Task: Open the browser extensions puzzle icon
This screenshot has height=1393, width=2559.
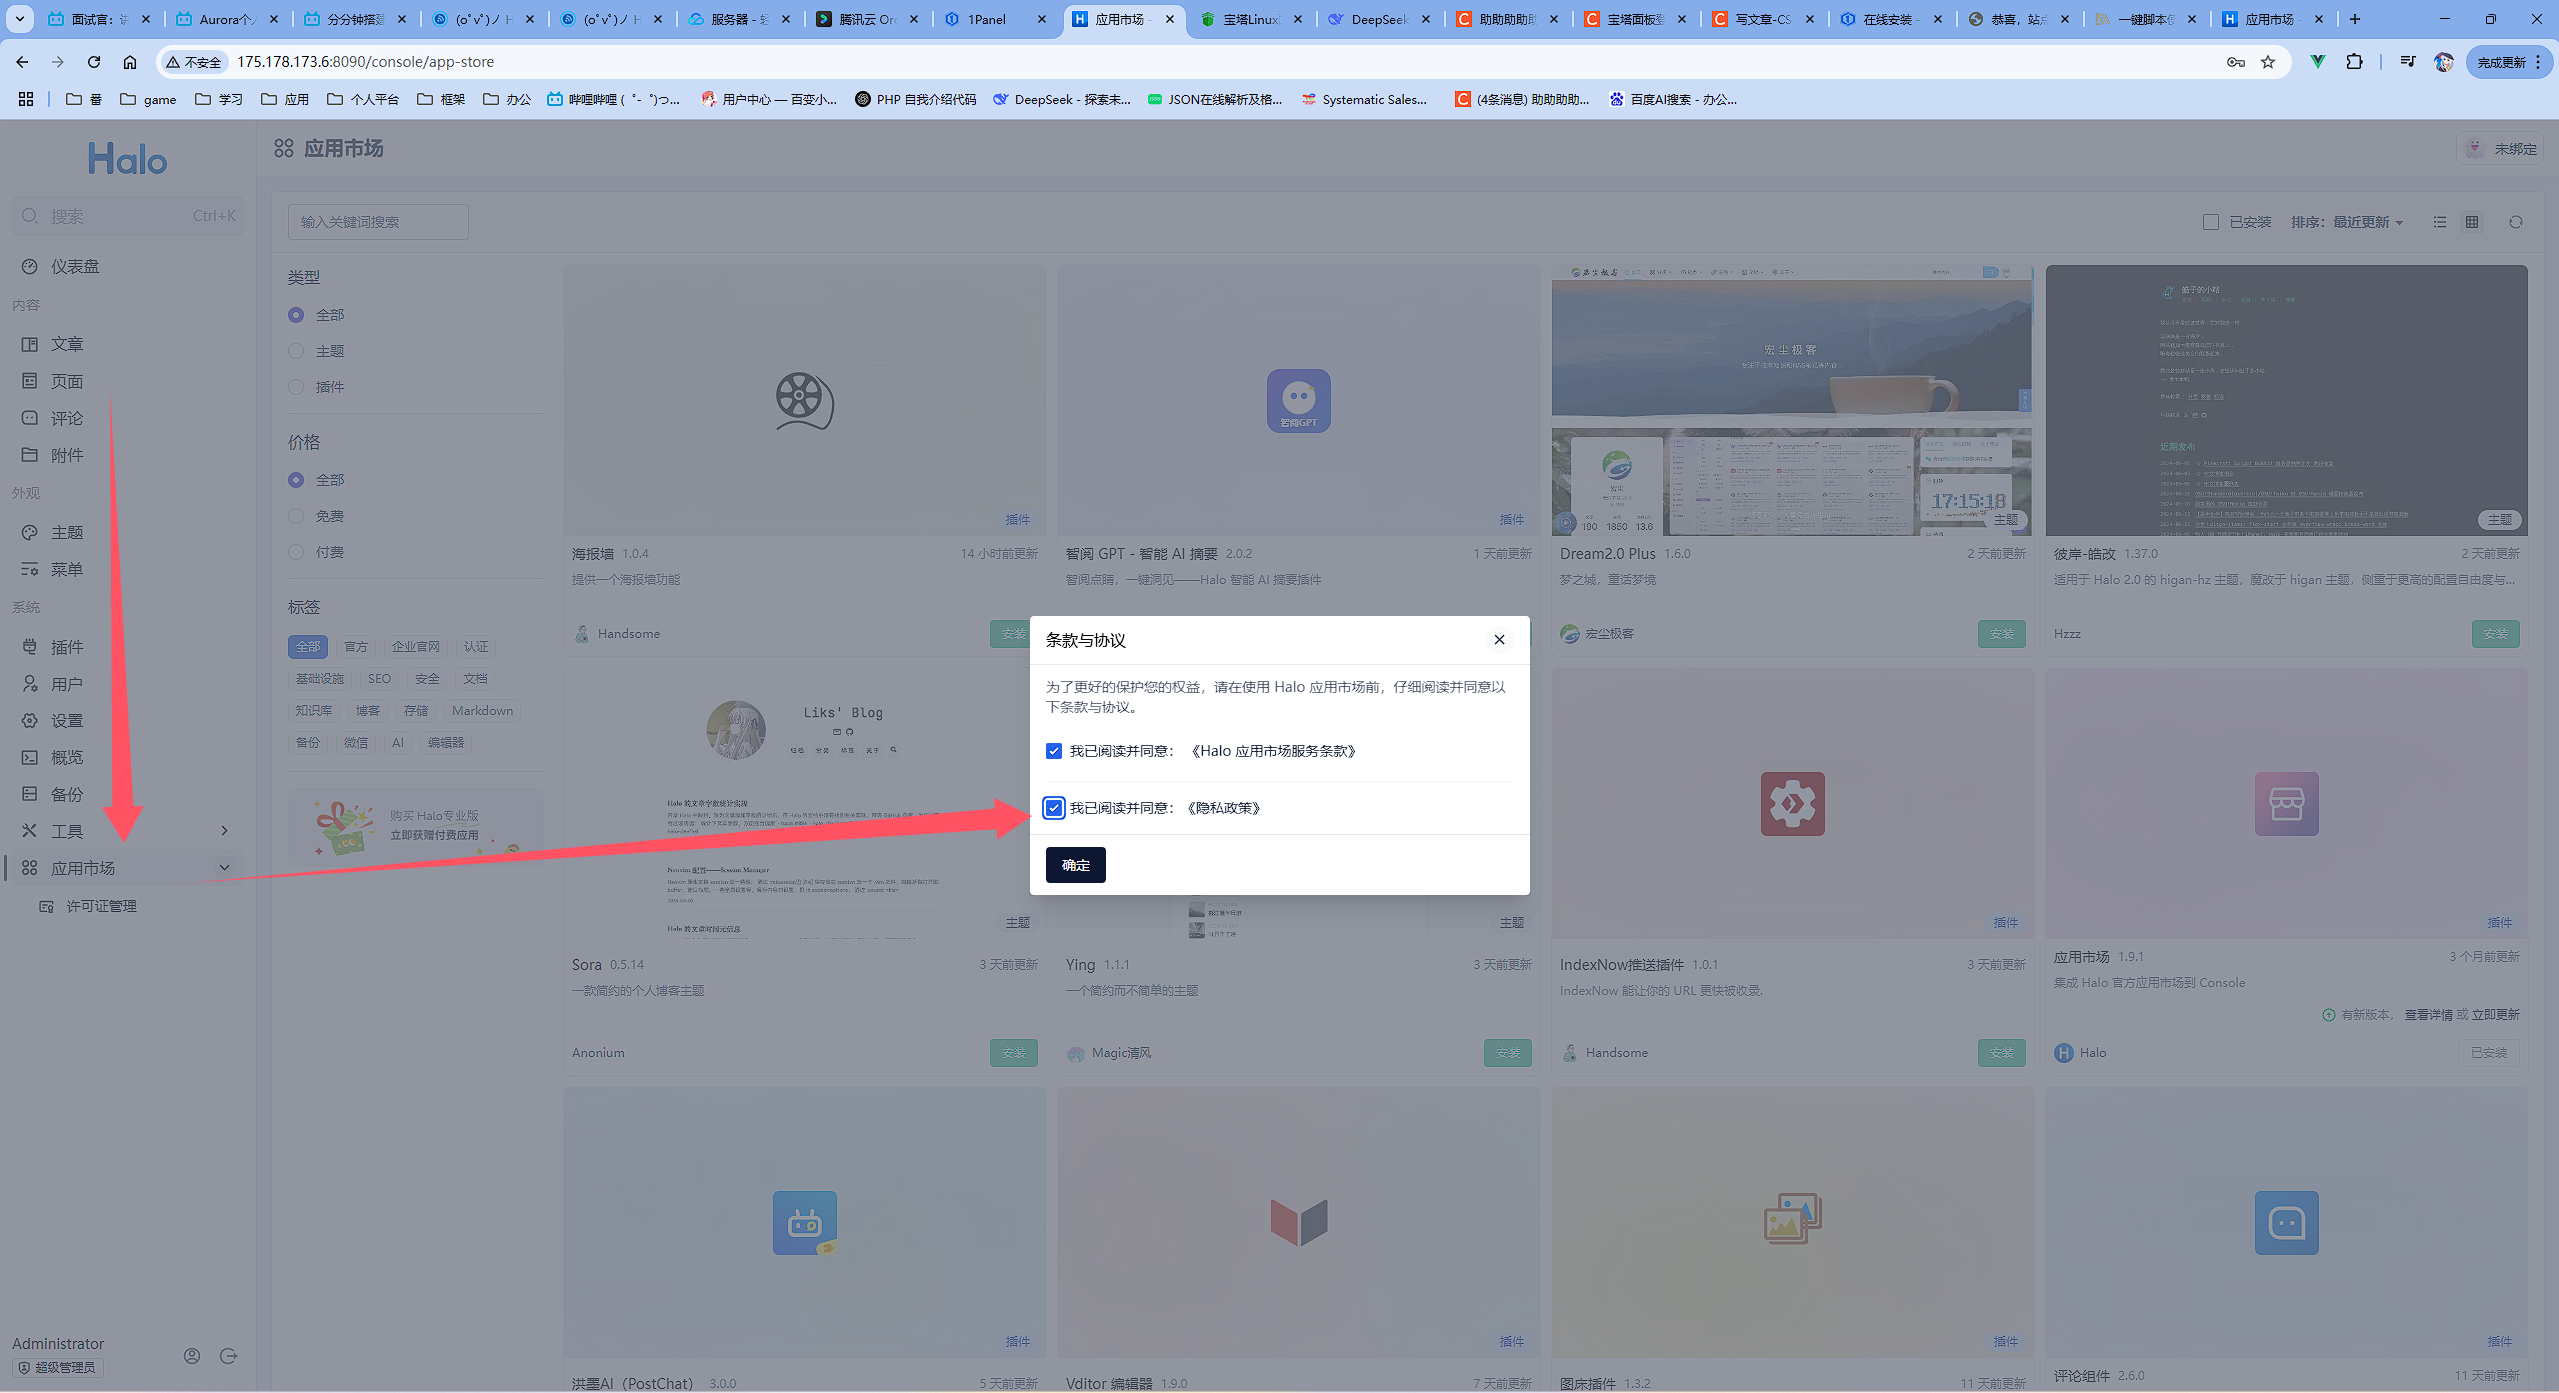Action: pyautogui.click(x=2354, y=62)
